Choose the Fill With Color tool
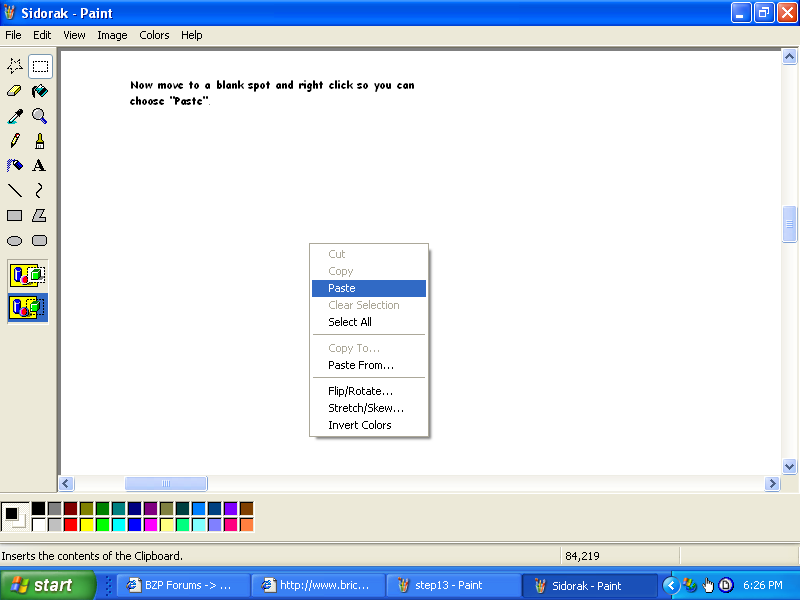The height and width of the screenshot is (600, 800). click(x=38, y=91)
